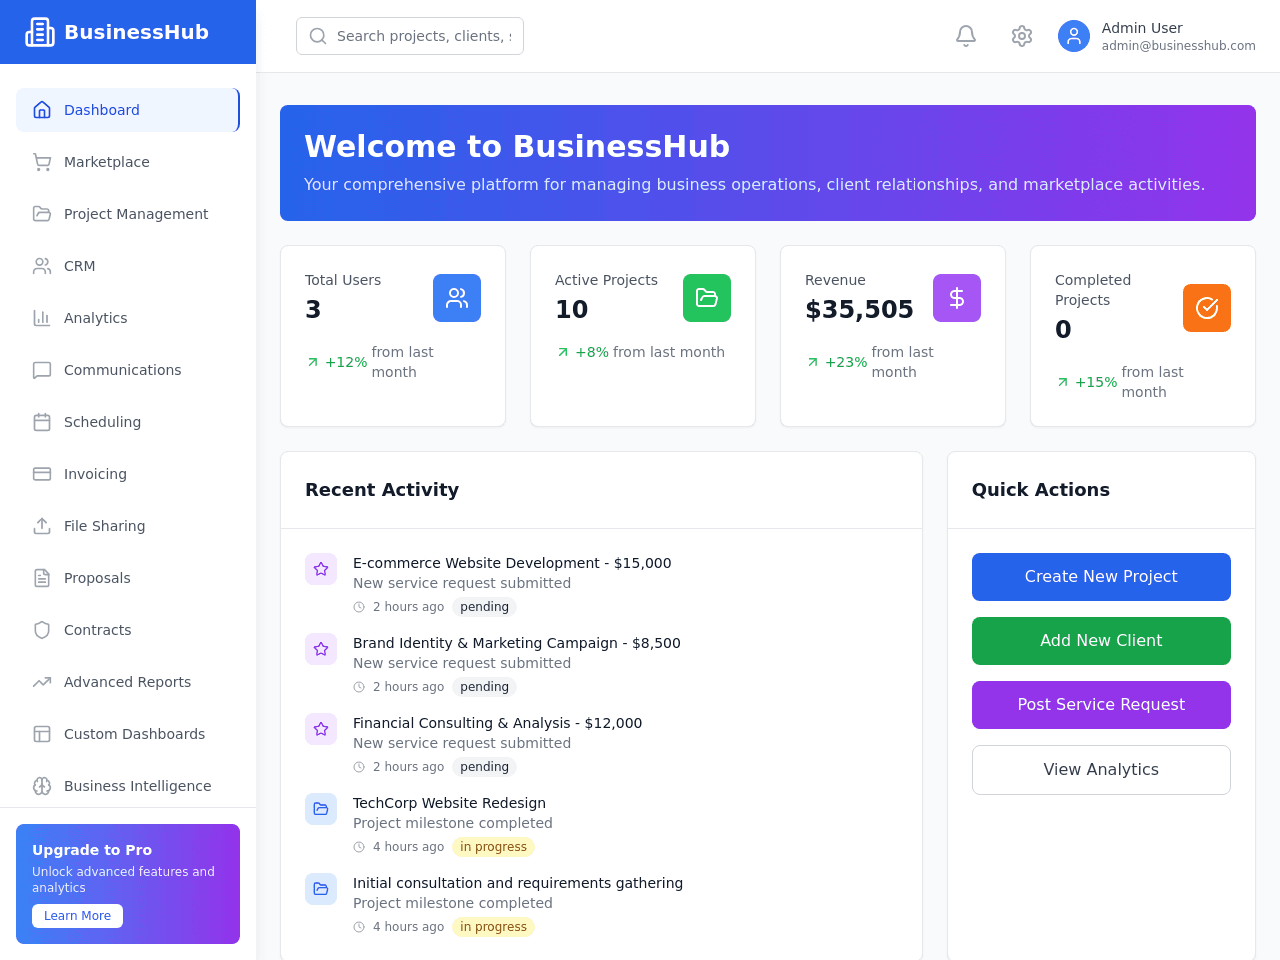
Task: Click the Active Projects folder icon
Action: click(707, 298)
